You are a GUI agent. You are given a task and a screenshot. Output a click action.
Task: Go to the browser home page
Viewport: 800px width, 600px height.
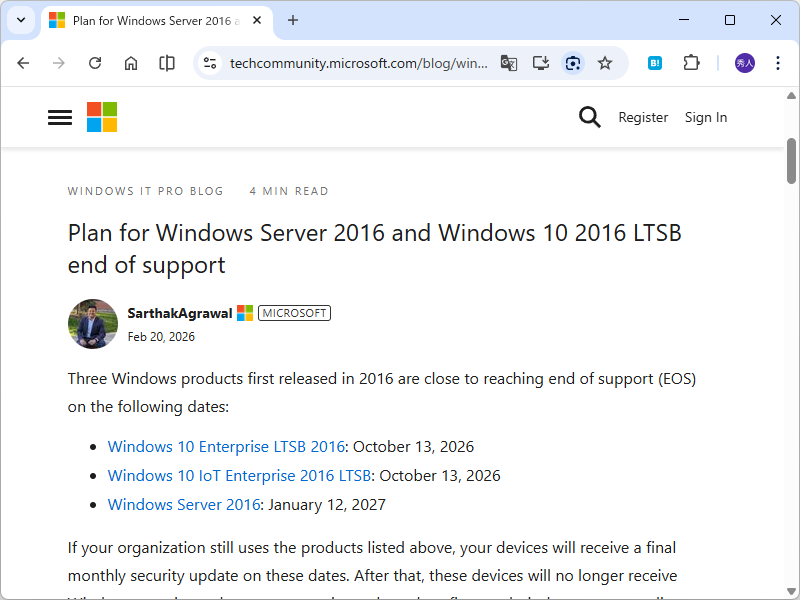[131, 63]
